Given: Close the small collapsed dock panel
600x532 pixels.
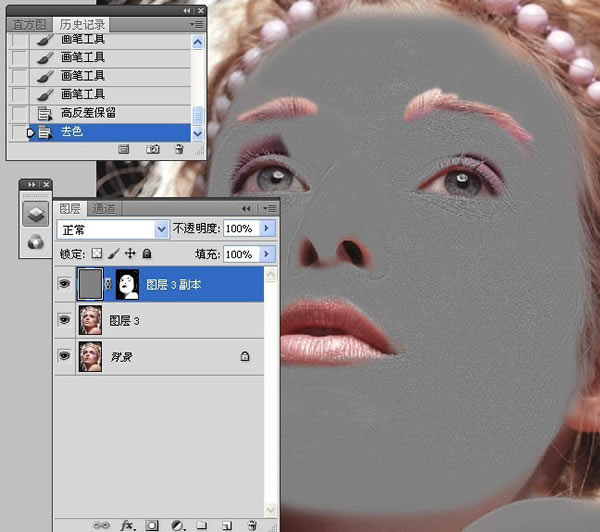Looking at the screenshot, I should coord(46,184).
